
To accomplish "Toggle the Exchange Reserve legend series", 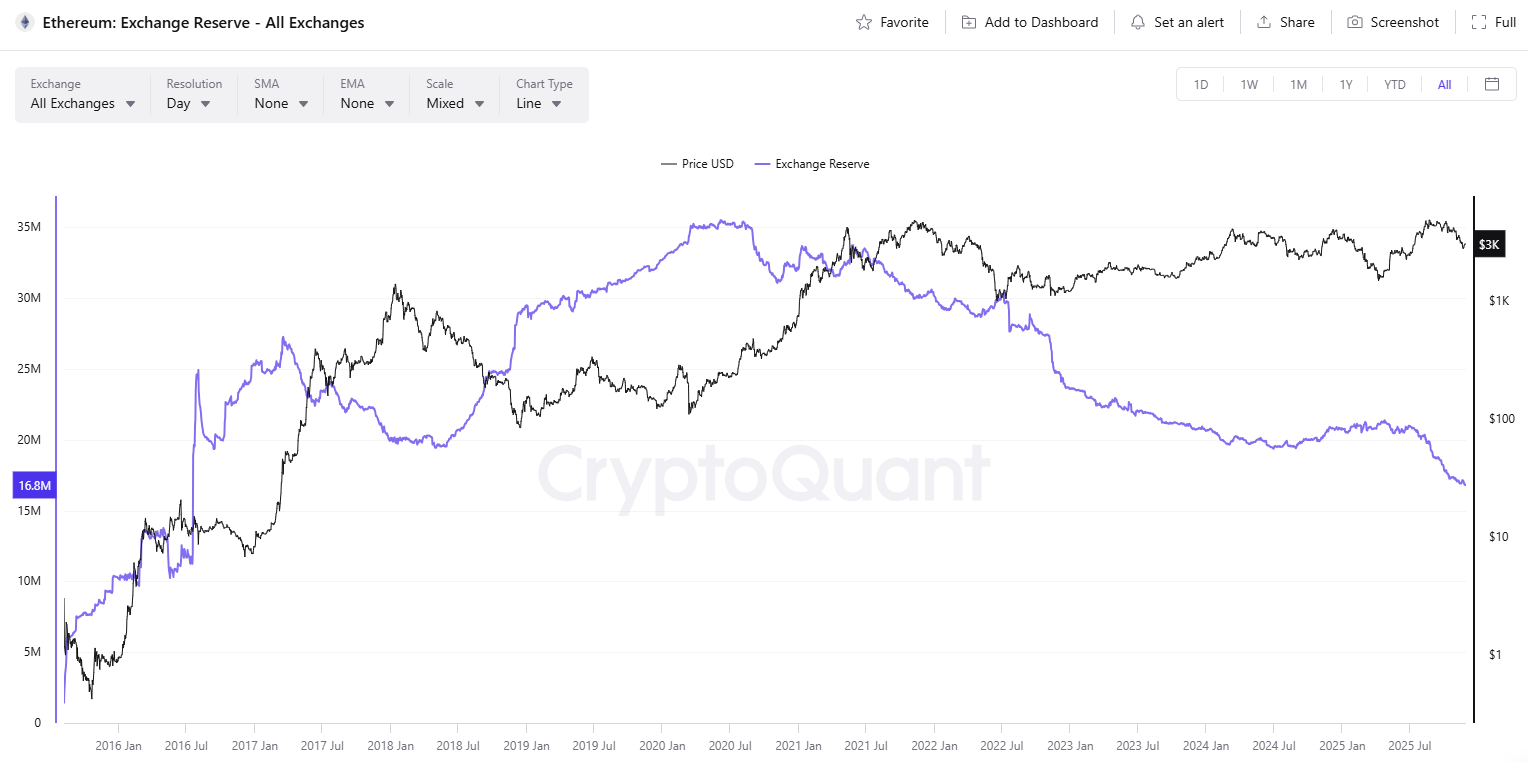I will [x=811, y=163].
